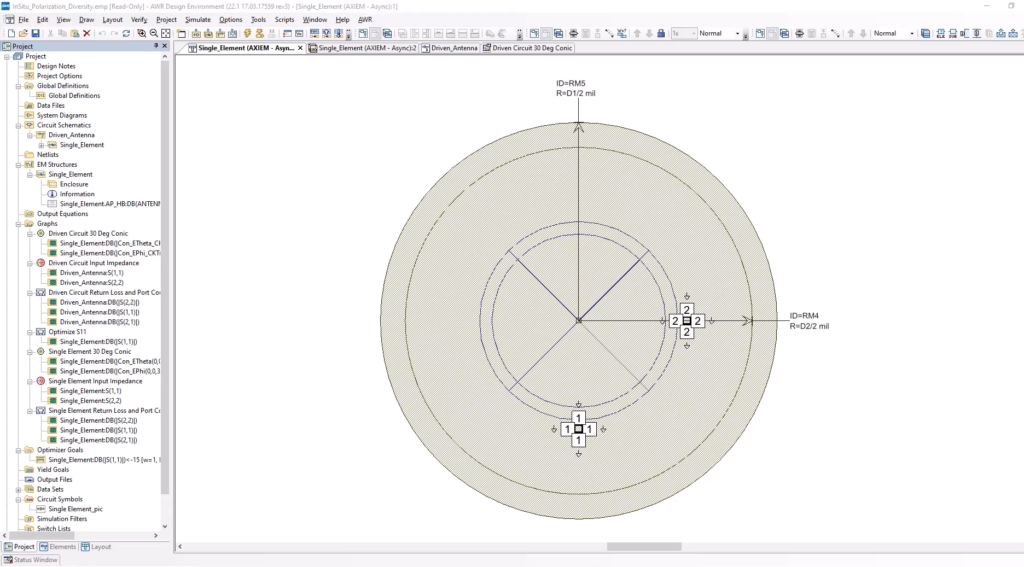
Task: Select the Information item under EM Structures
Action: pyautogui.click(x=76, y=194)
